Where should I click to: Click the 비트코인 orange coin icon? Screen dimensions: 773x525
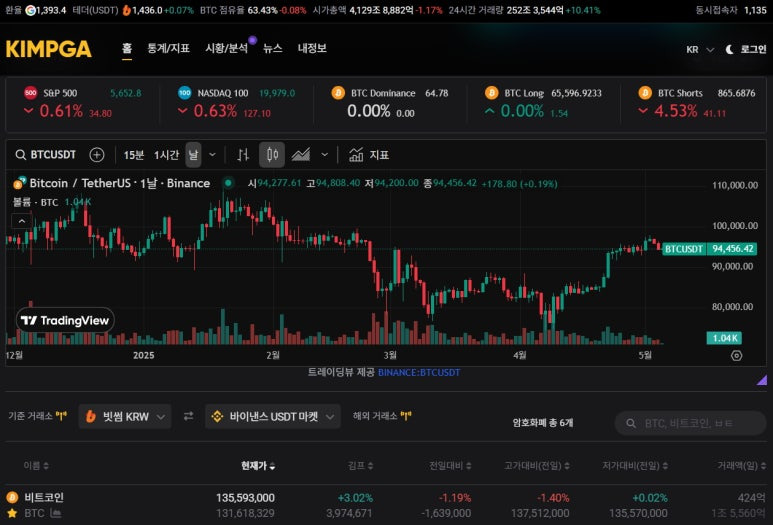tap(12, 497)
